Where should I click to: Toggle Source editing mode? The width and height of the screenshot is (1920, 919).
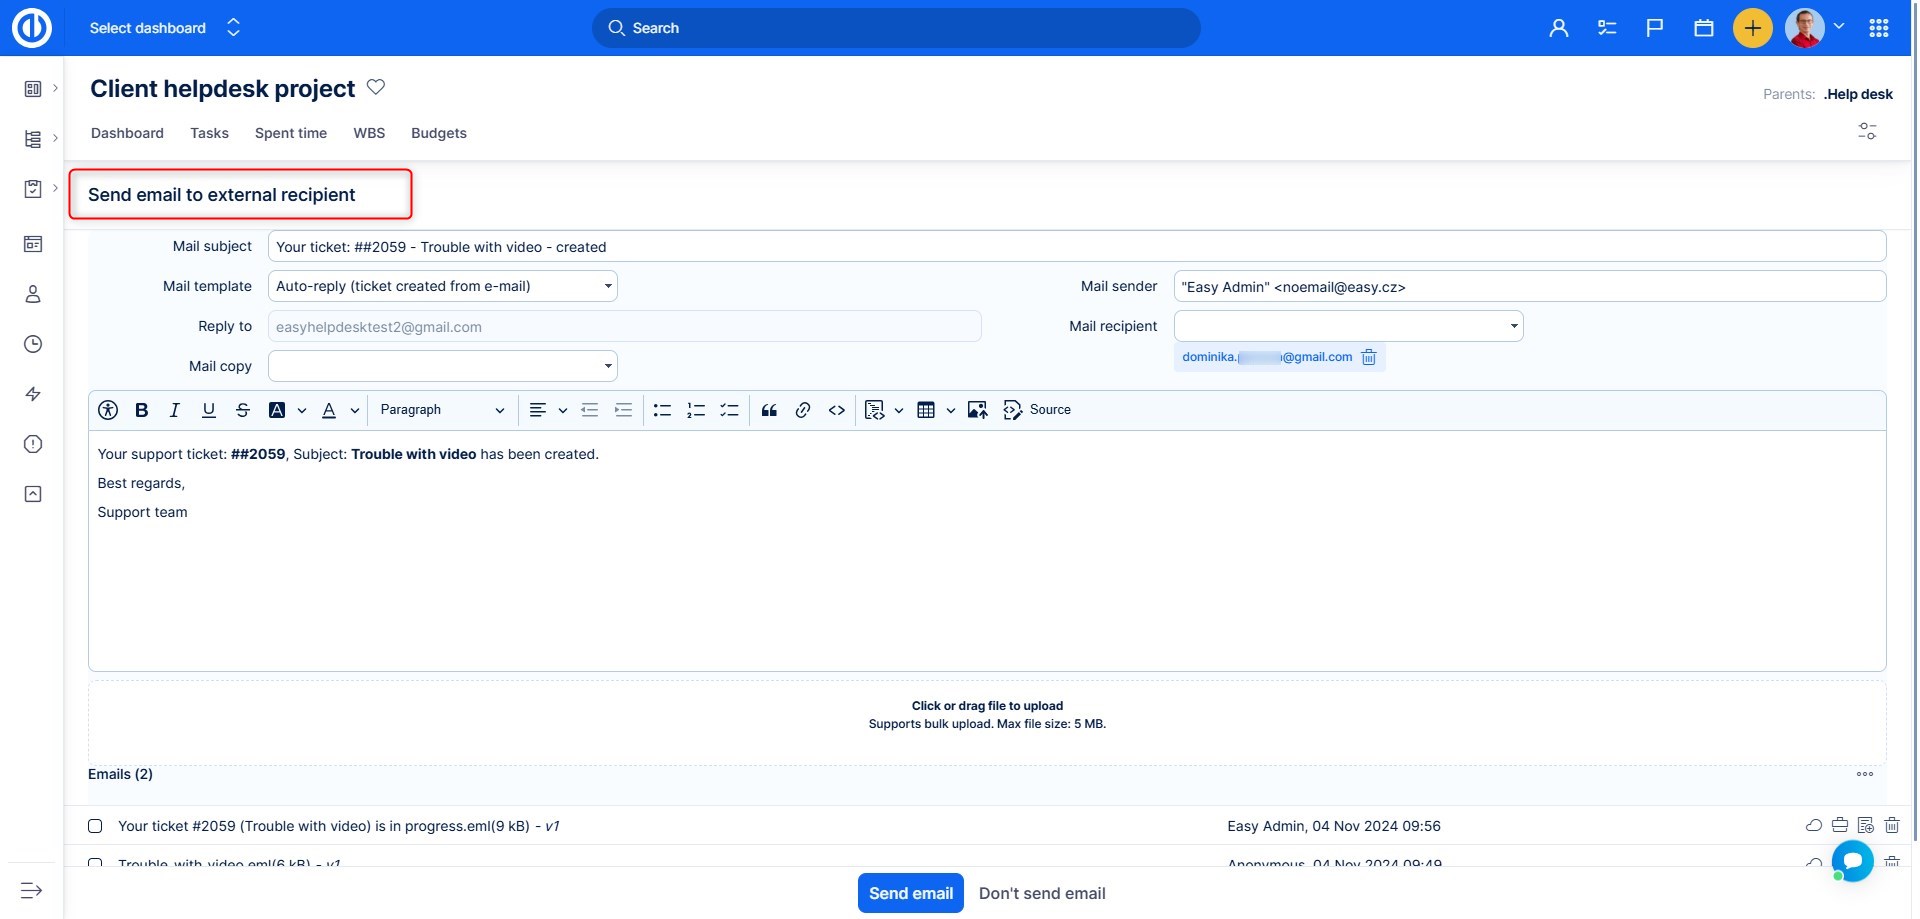coord(1037,410)
